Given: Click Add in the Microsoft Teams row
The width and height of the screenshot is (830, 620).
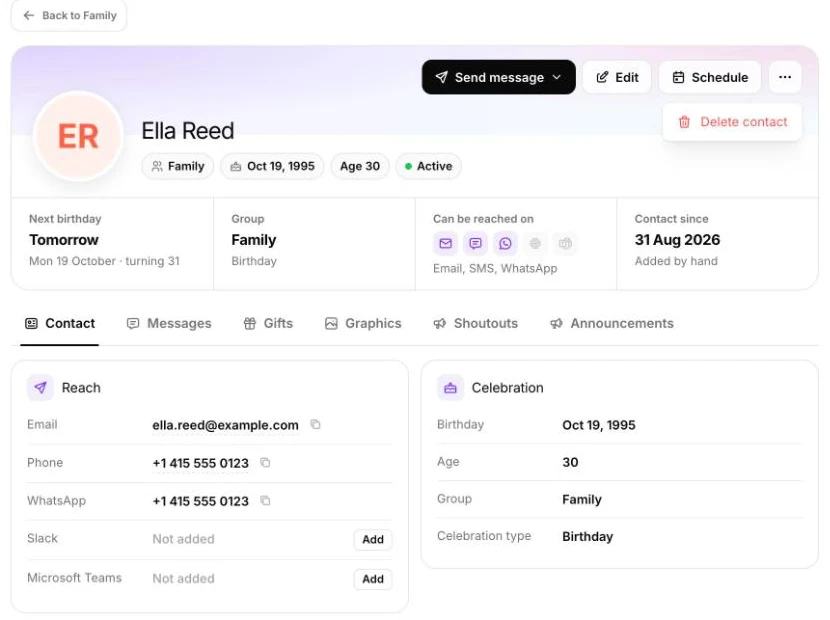Looking at the screenshot, I should click(x=373, y=579).
